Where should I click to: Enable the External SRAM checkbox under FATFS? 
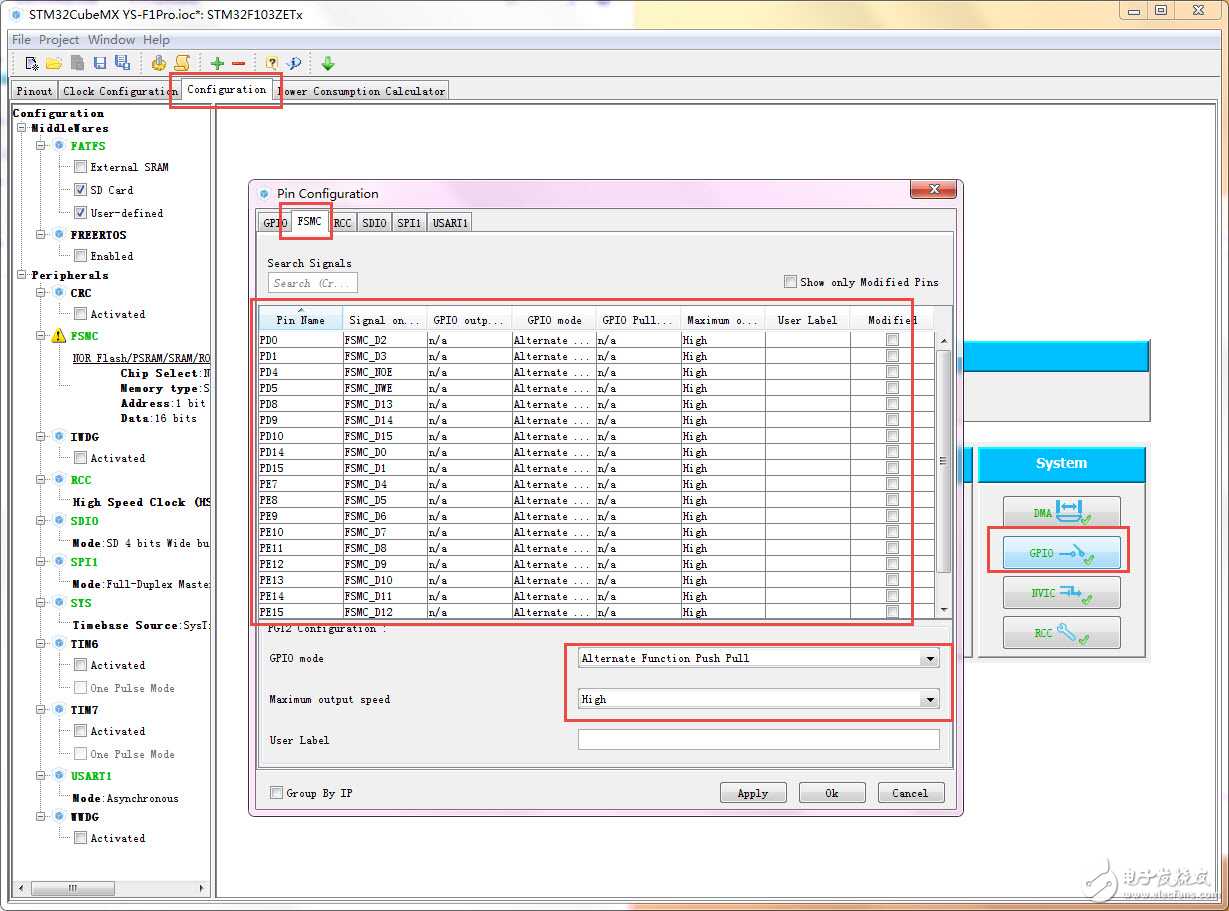(80, 167)
